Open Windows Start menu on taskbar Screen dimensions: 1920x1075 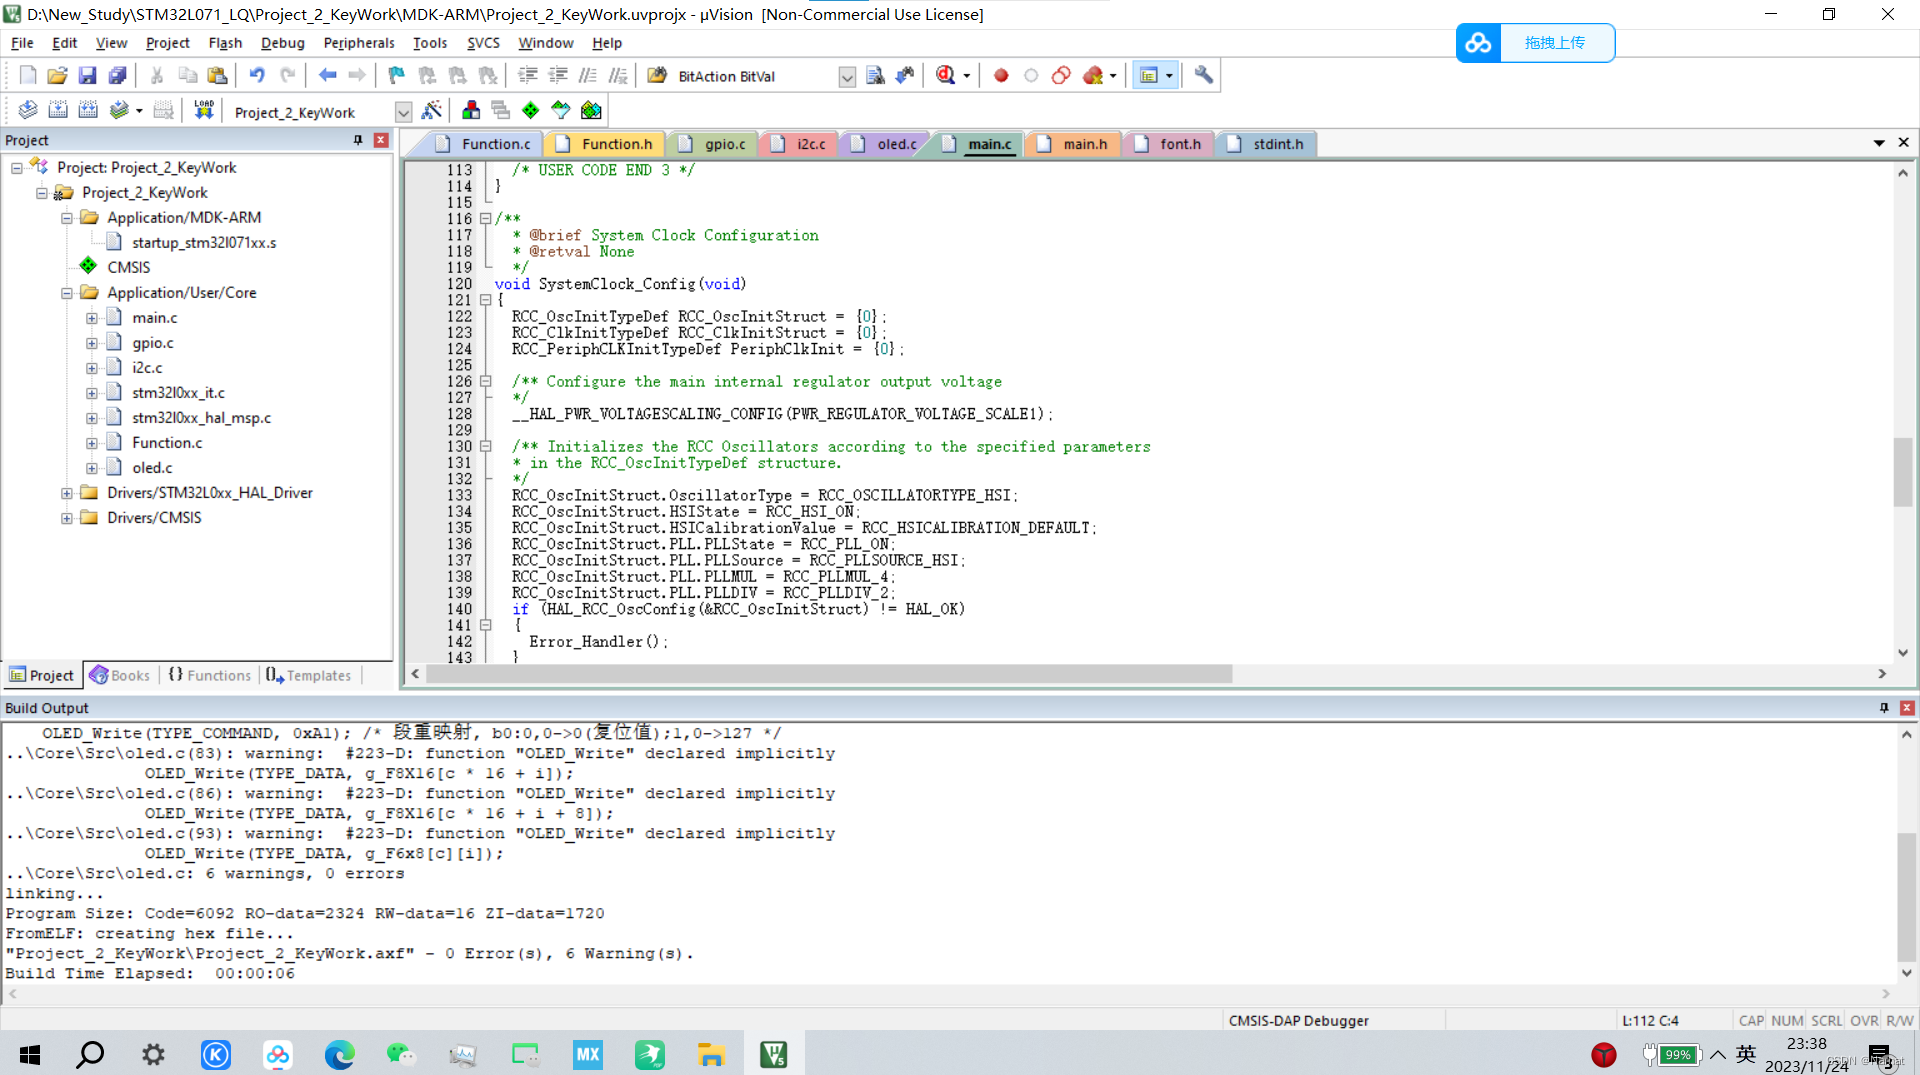pyautogui.click(x=30, y=1054)
